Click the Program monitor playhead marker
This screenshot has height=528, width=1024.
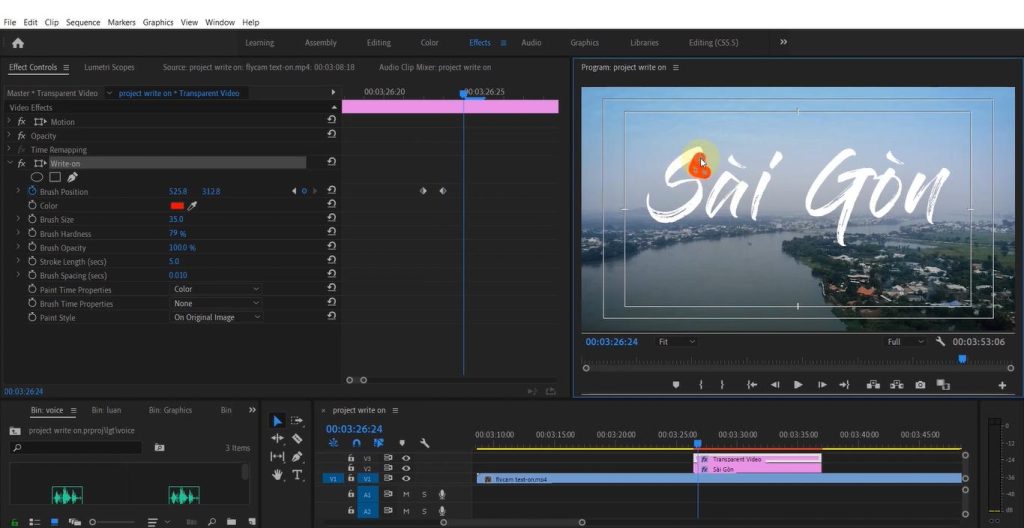pos(962,359)
